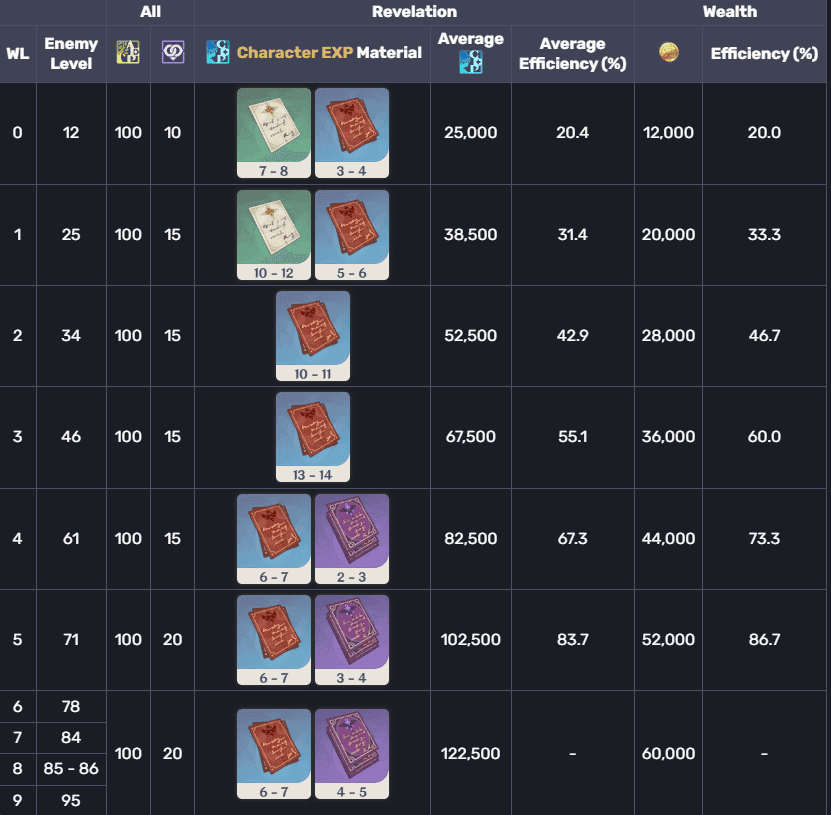Select the purple eye icon under All
The image size is (831, 815).
[173, 51]
